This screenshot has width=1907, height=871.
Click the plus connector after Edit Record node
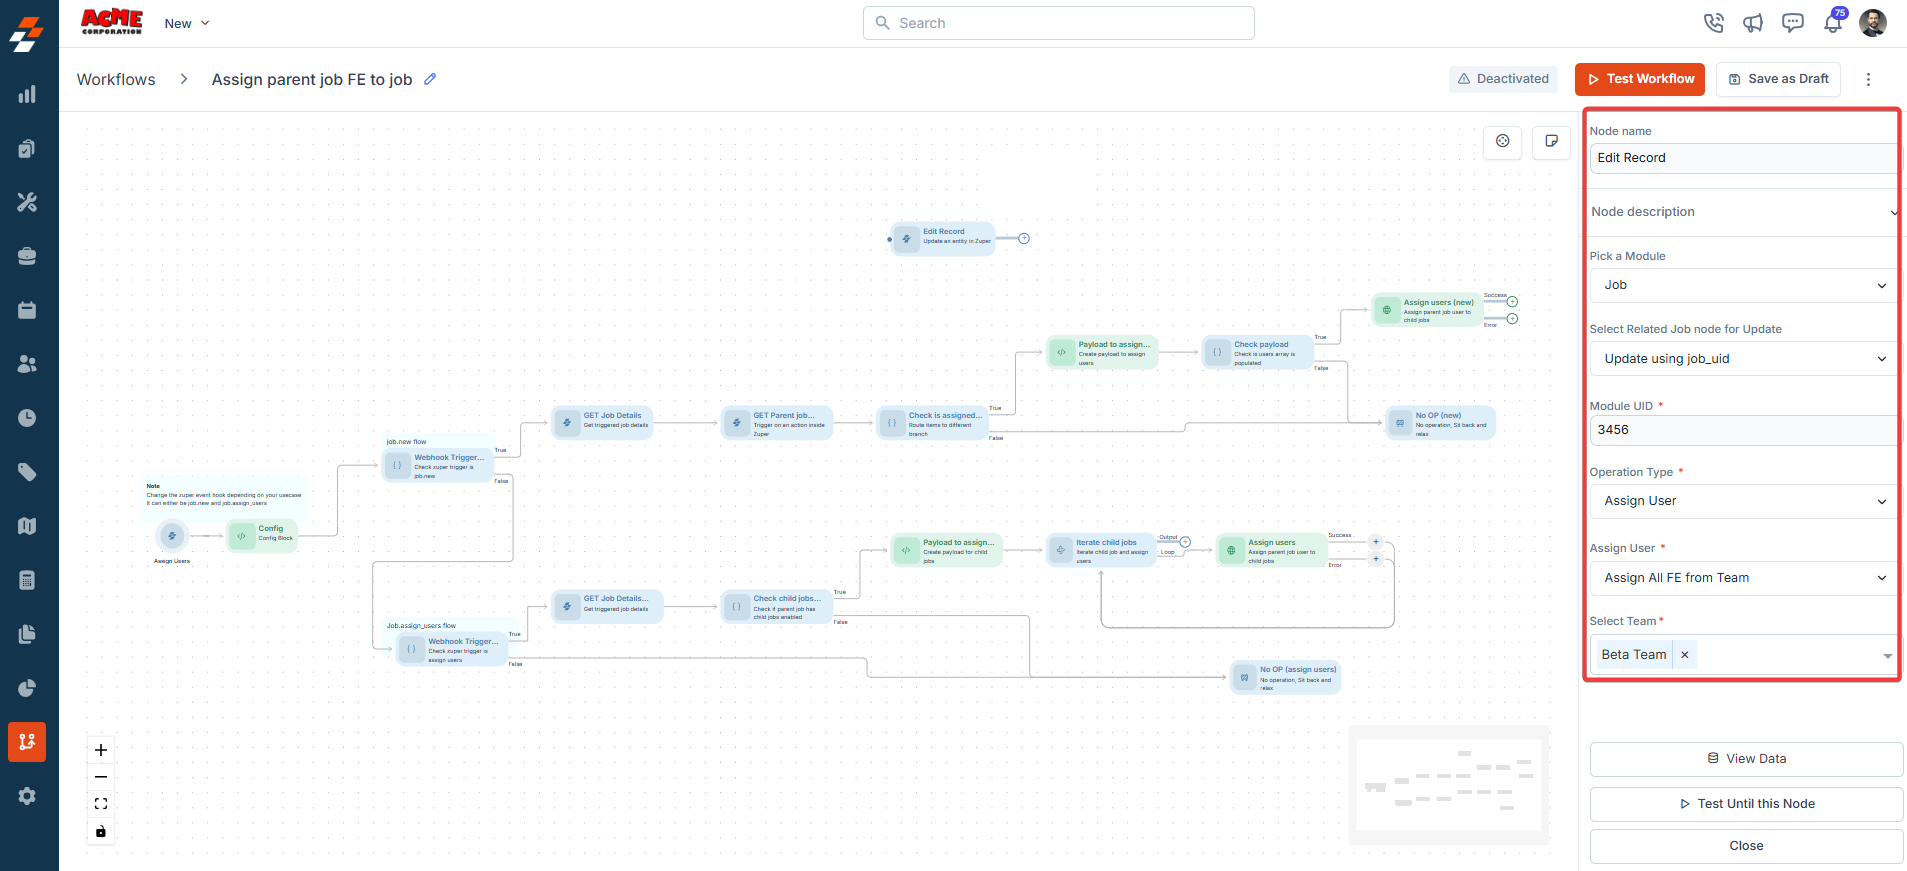[x=1024, y=238]
